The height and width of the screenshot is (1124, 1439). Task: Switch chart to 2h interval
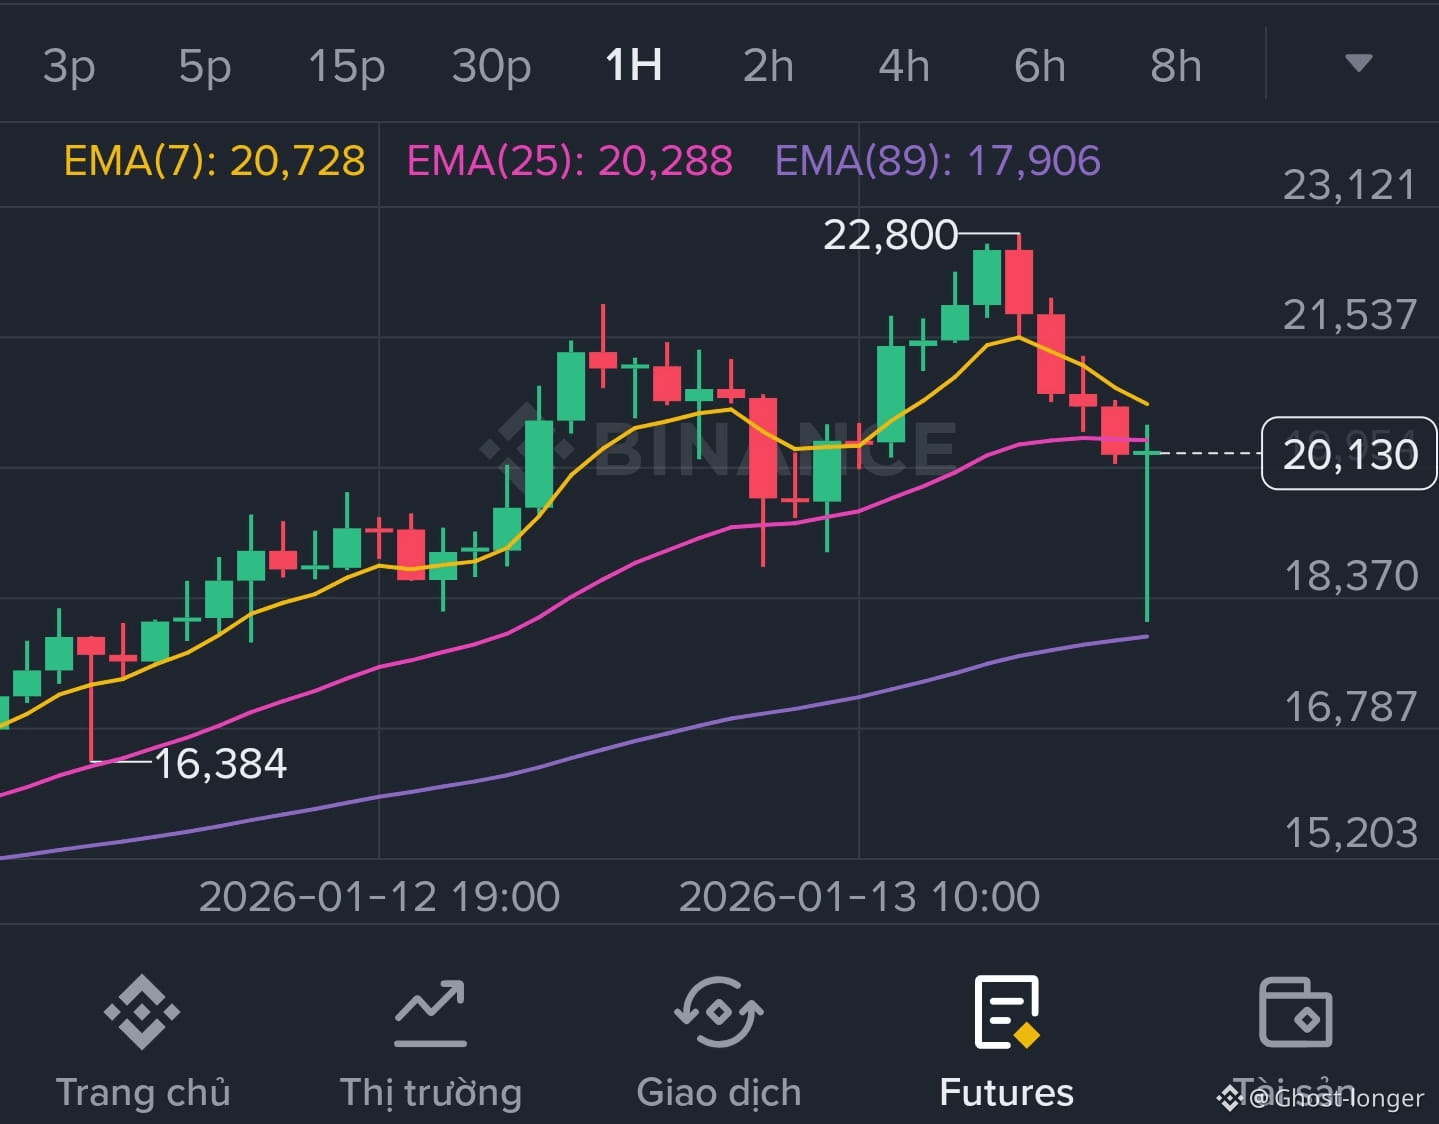click(768, 66)
